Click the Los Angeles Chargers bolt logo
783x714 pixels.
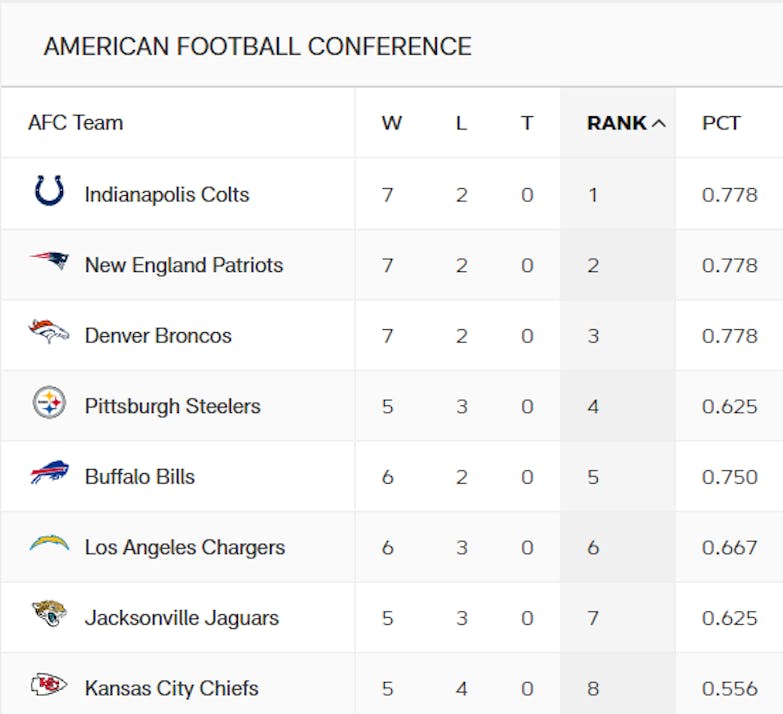49,545
